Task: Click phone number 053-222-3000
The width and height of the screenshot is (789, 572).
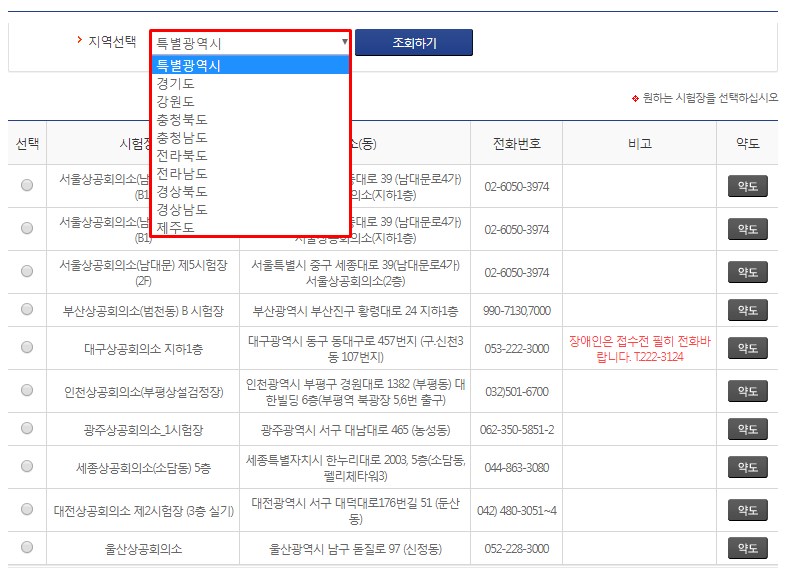Action: [x=517, y=349]
